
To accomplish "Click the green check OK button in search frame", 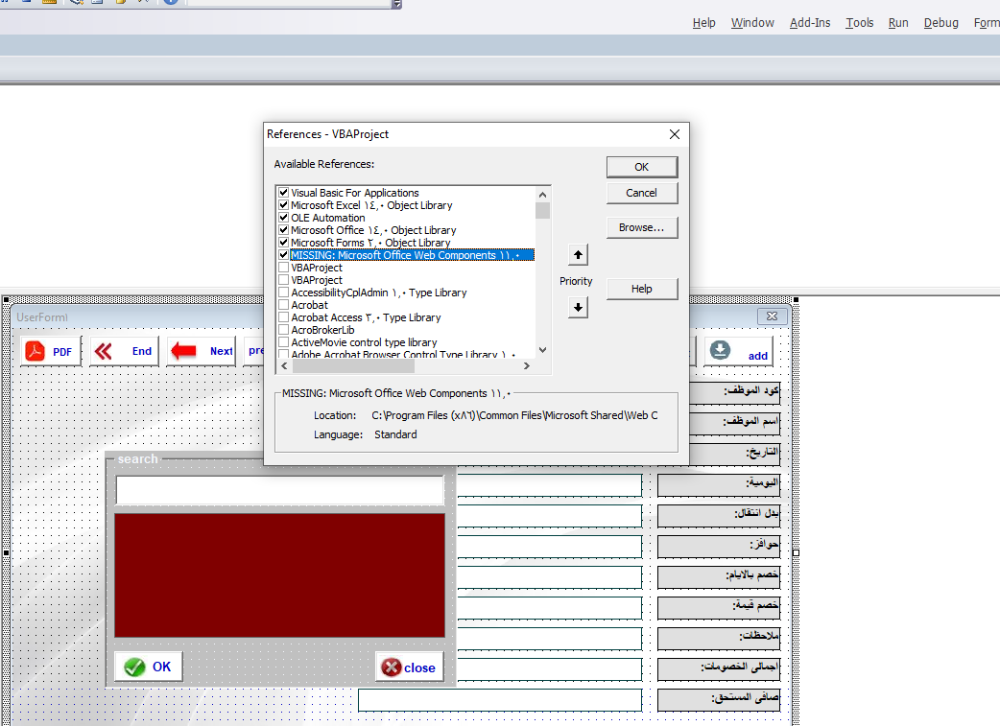I will click(148, 667).
